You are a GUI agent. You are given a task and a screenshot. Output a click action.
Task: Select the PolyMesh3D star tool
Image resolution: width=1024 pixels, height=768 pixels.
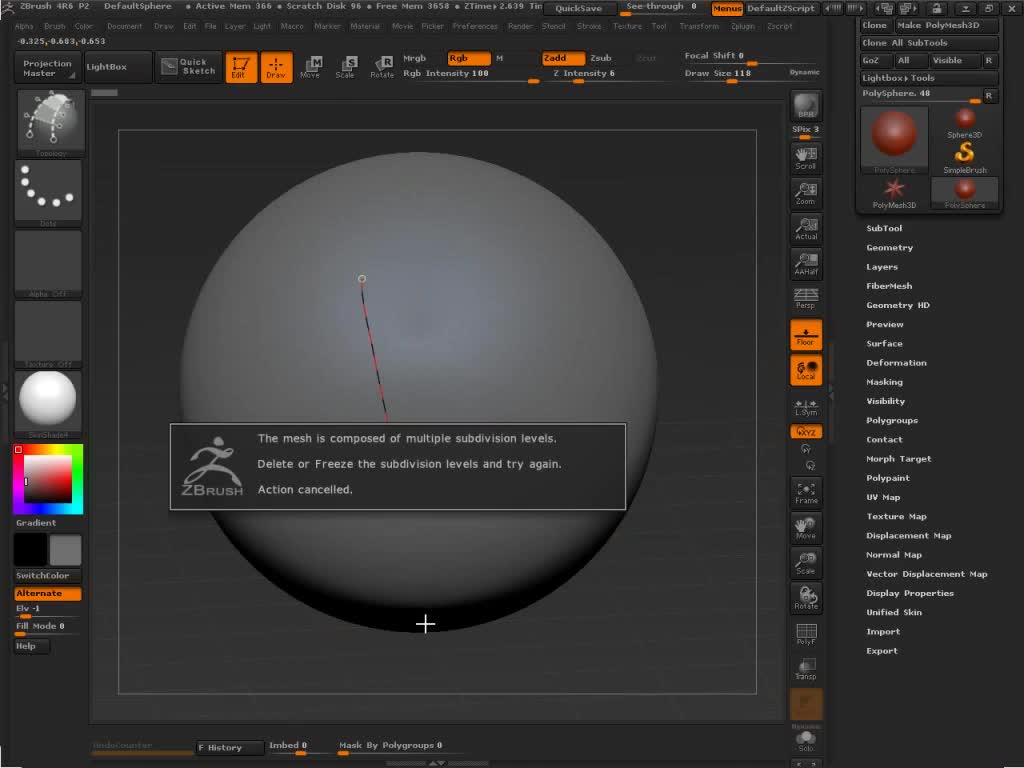pos(894,194)
